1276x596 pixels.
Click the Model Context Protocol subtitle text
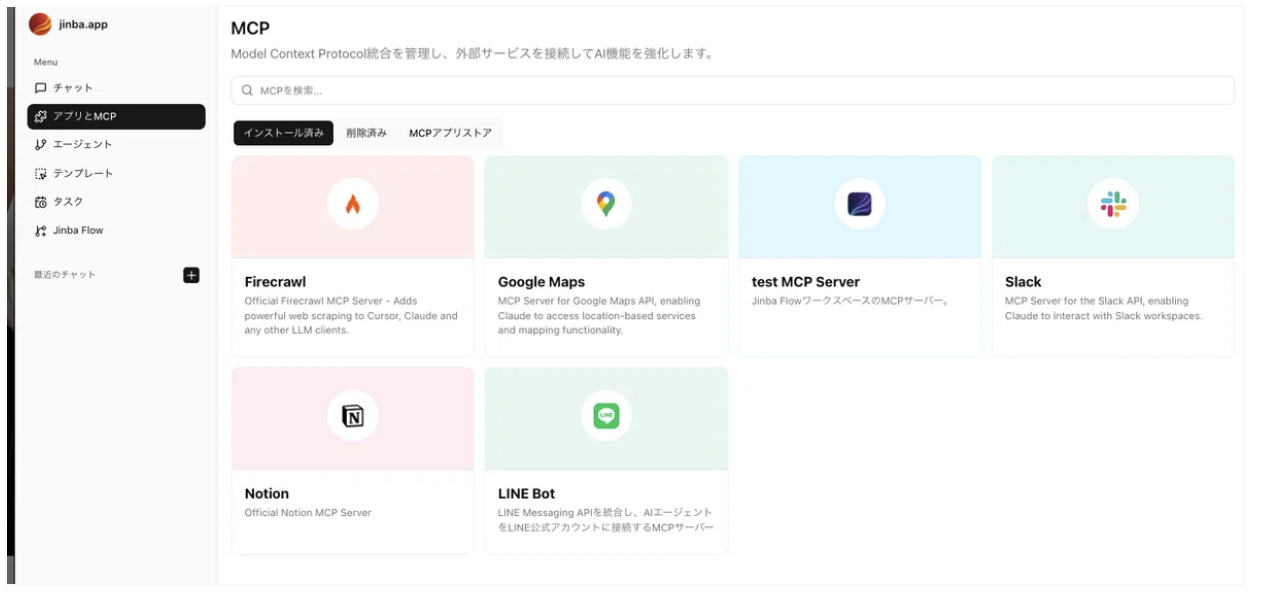tap(472, 54)
